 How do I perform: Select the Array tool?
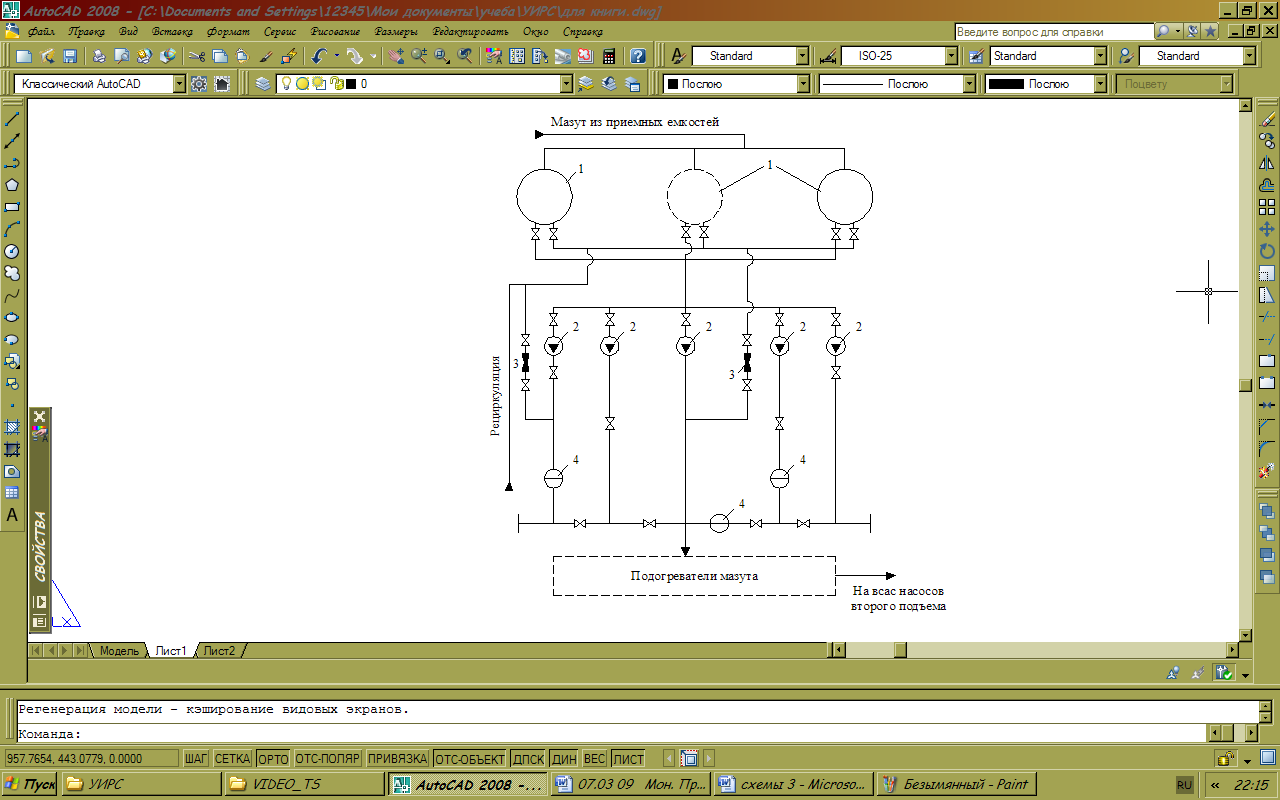(1267, 207)
